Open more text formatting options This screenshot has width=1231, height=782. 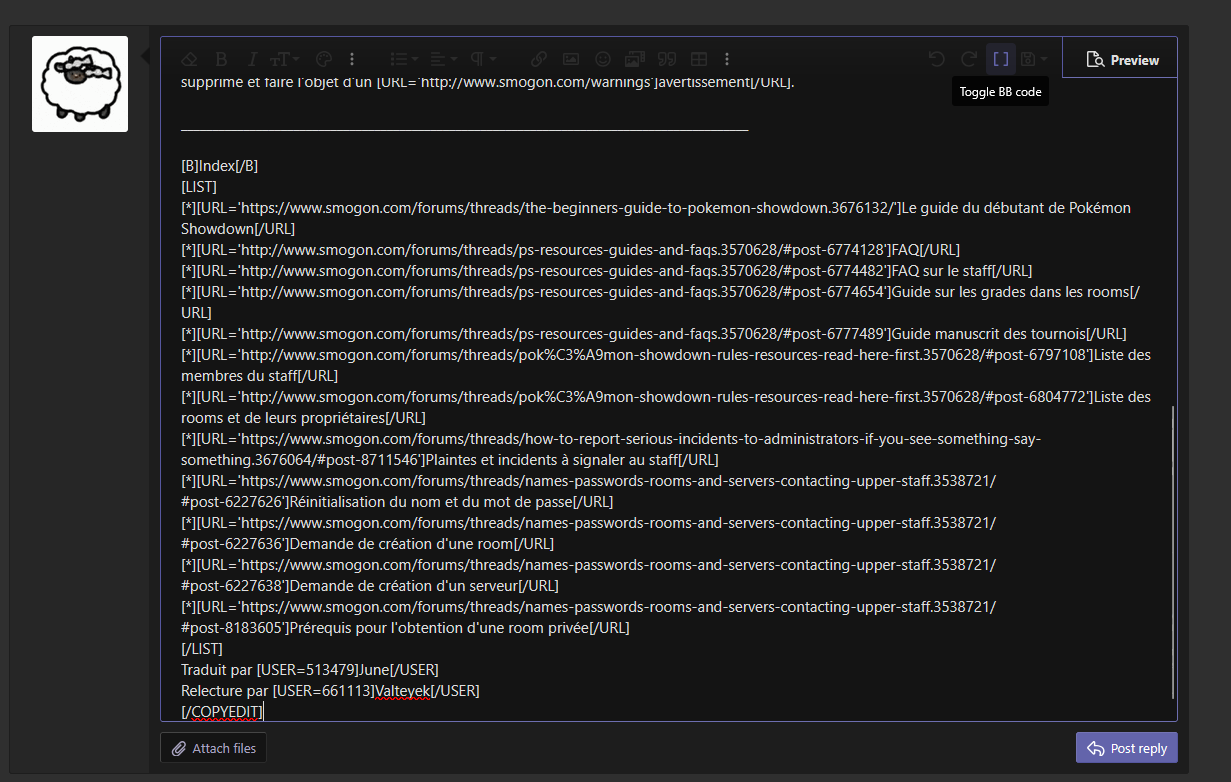351,59
